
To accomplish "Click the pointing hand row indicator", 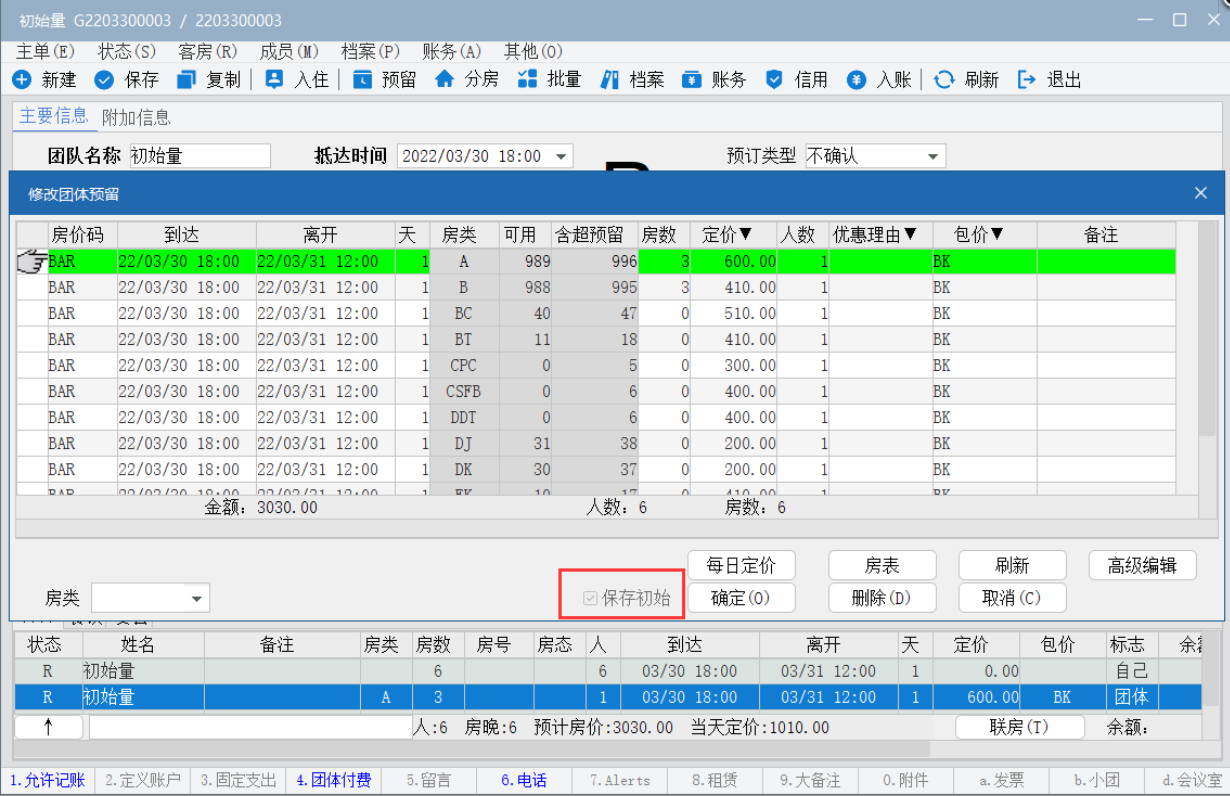I will [x=32, y=261].
